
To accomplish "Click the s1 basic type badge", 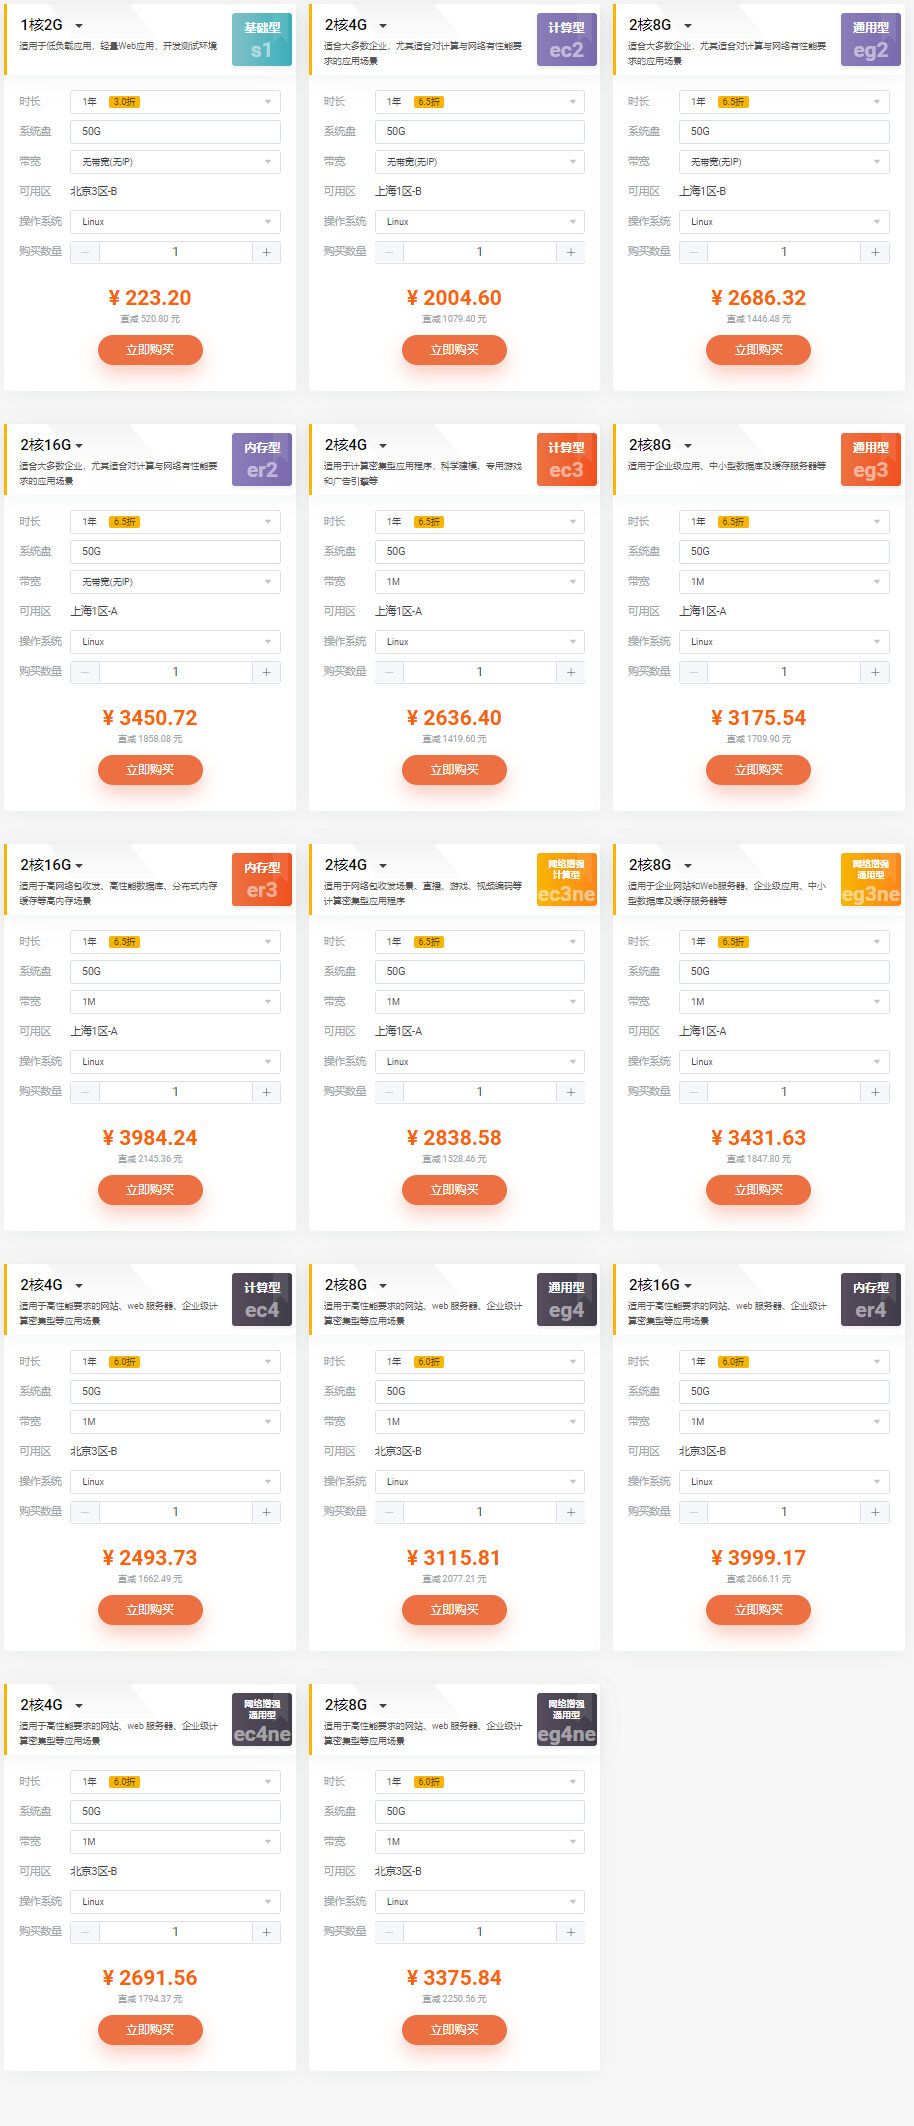I will coord(262,40).
